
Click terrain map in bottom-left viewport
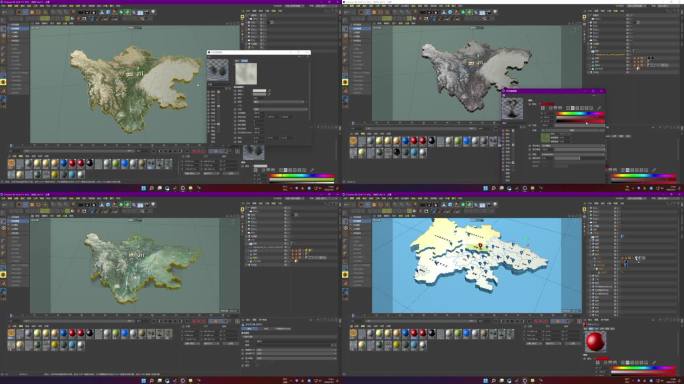click(143, 268)
